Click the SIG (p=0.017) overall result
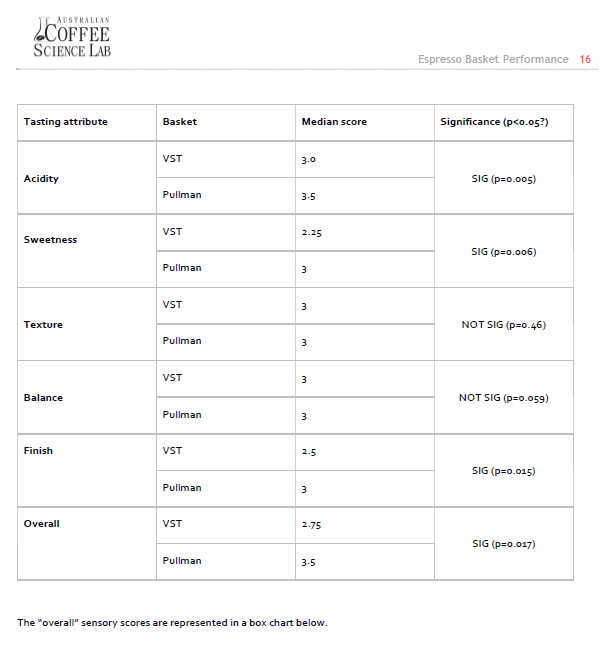Screen dimensions: 609x658 click(x=503, y=544)
